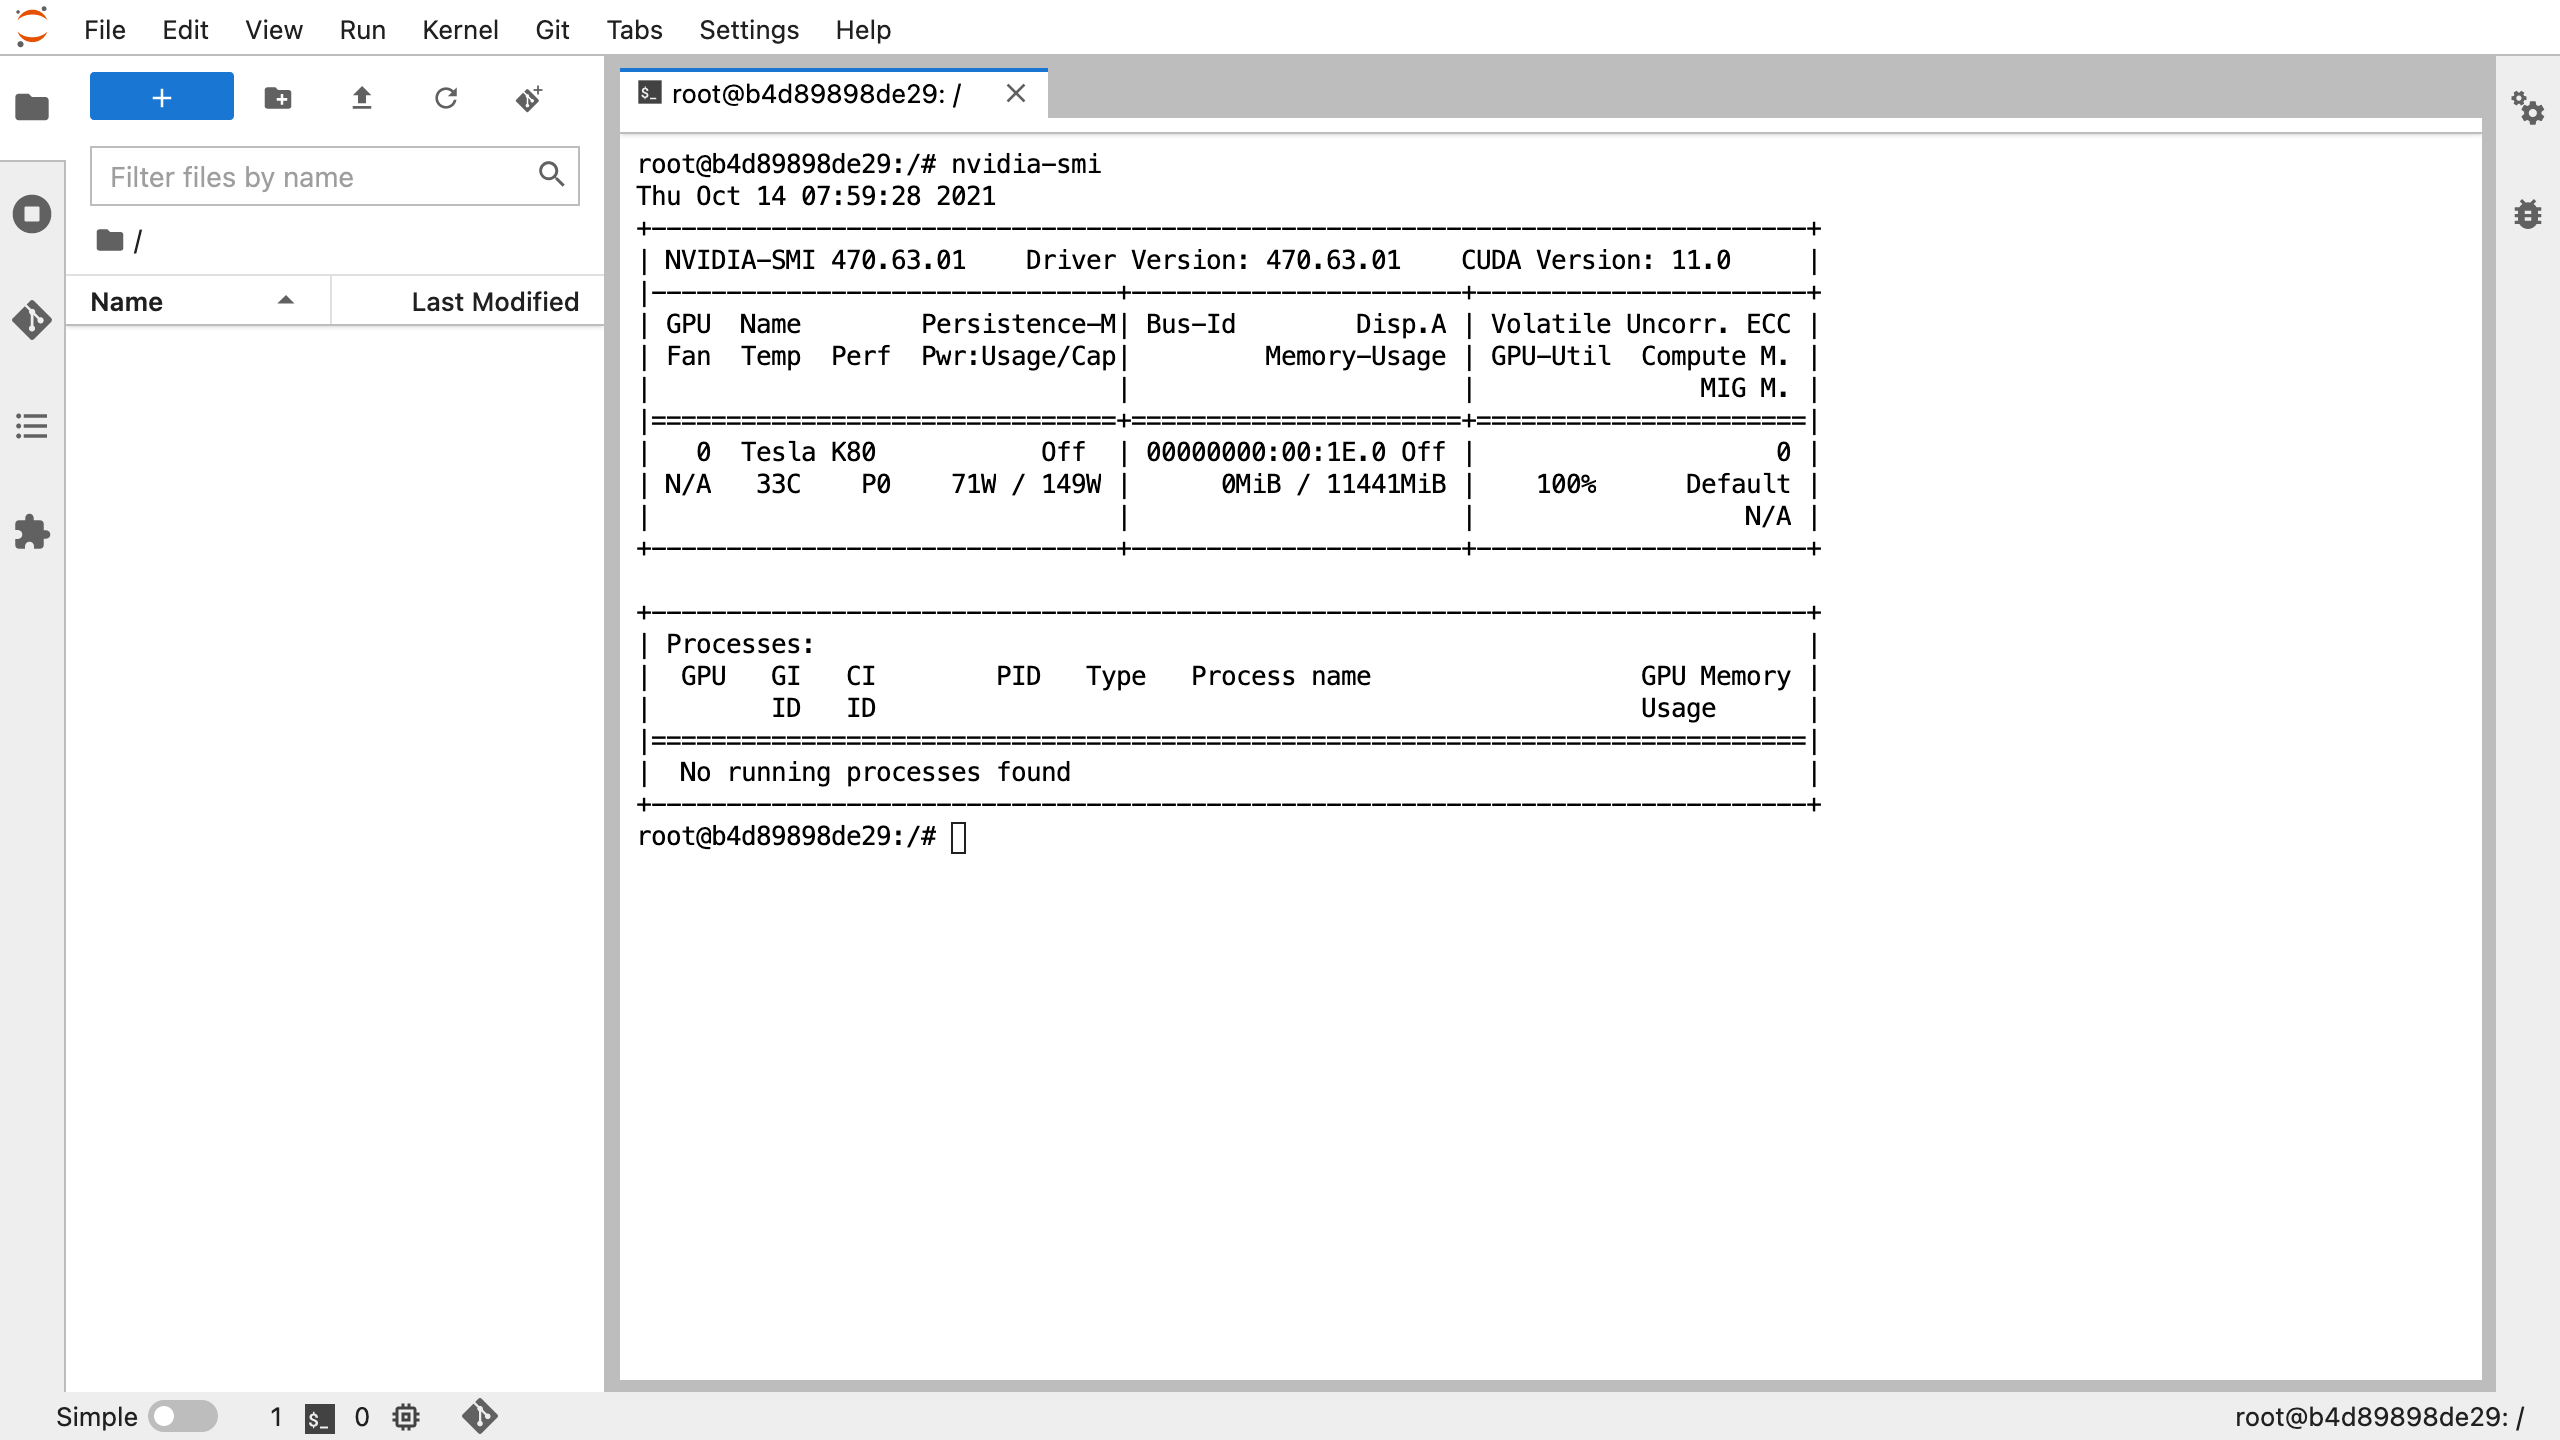Click 'Driver Version: 470.63.01' text
The height and width of the screenshot is (1440, 2560).
point(1213,260)
